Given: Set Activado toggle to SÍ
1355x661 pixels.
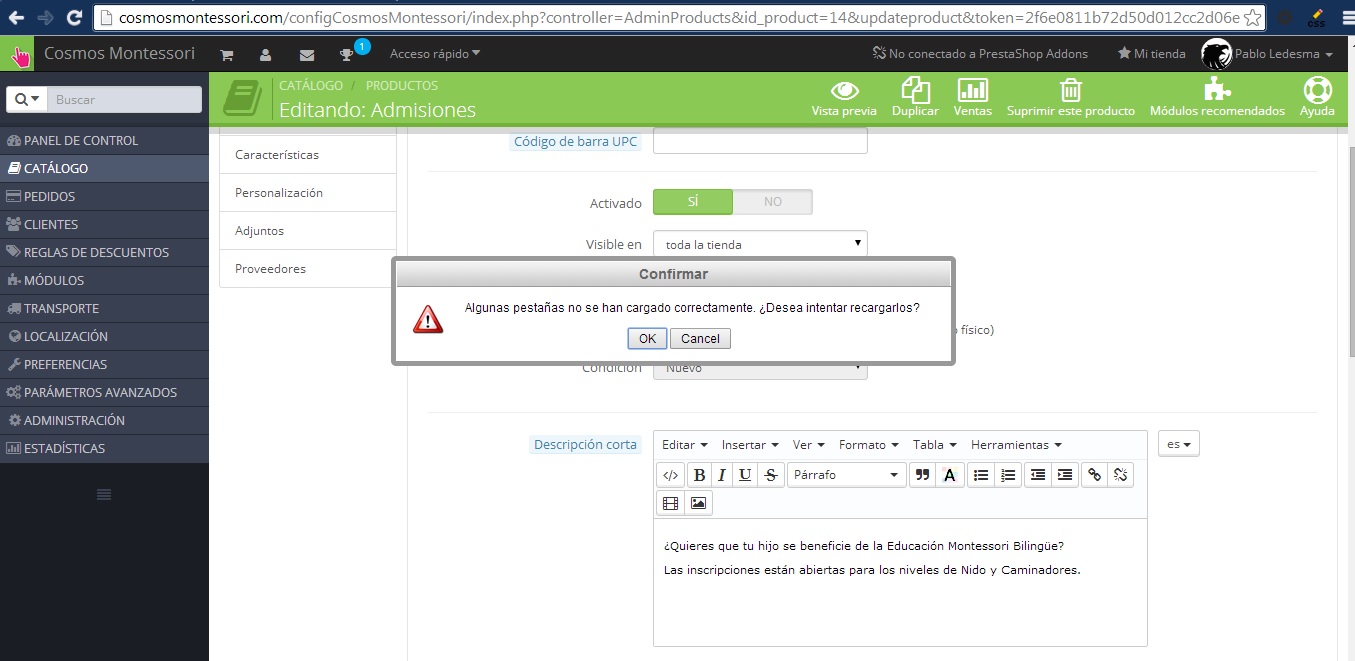Looking at the screenshot, I should (693, 202).
